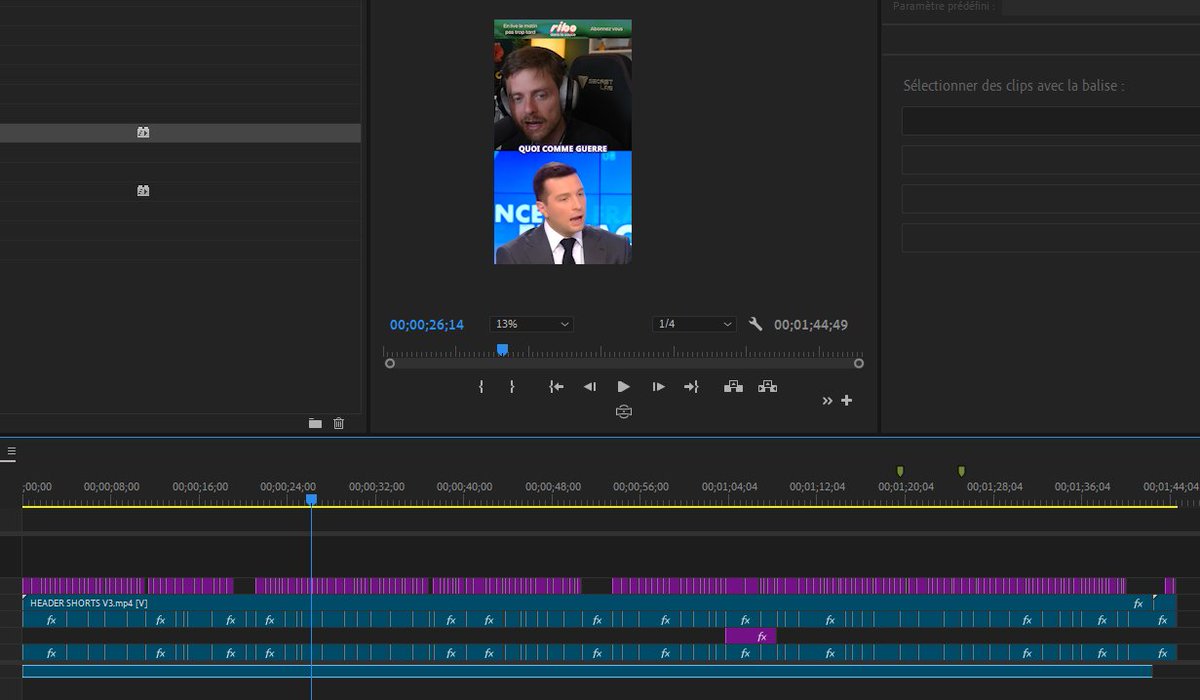Screen dimensions: 1200x700
Task: Click the blue 00;00;26;14 timecode
Action: (x=427, y=325)
